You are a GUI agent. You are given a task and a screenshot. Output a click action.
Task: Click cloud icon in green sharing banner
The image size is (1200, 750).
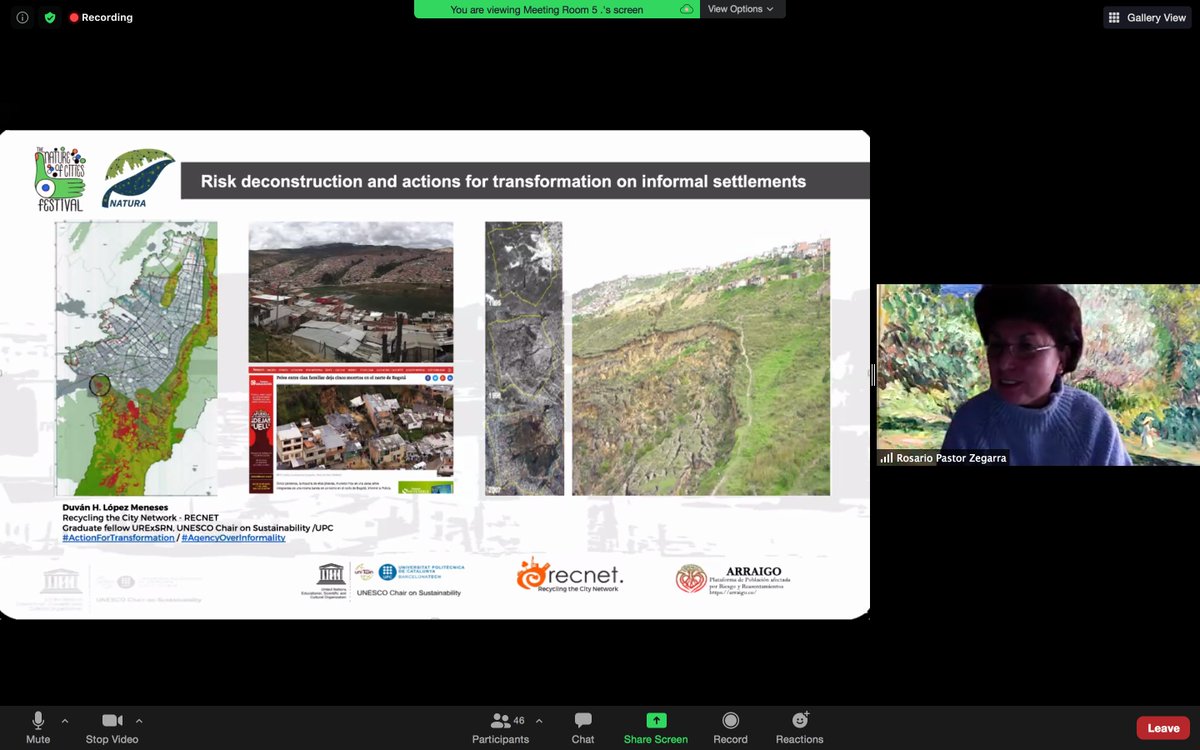click(687, 9)
